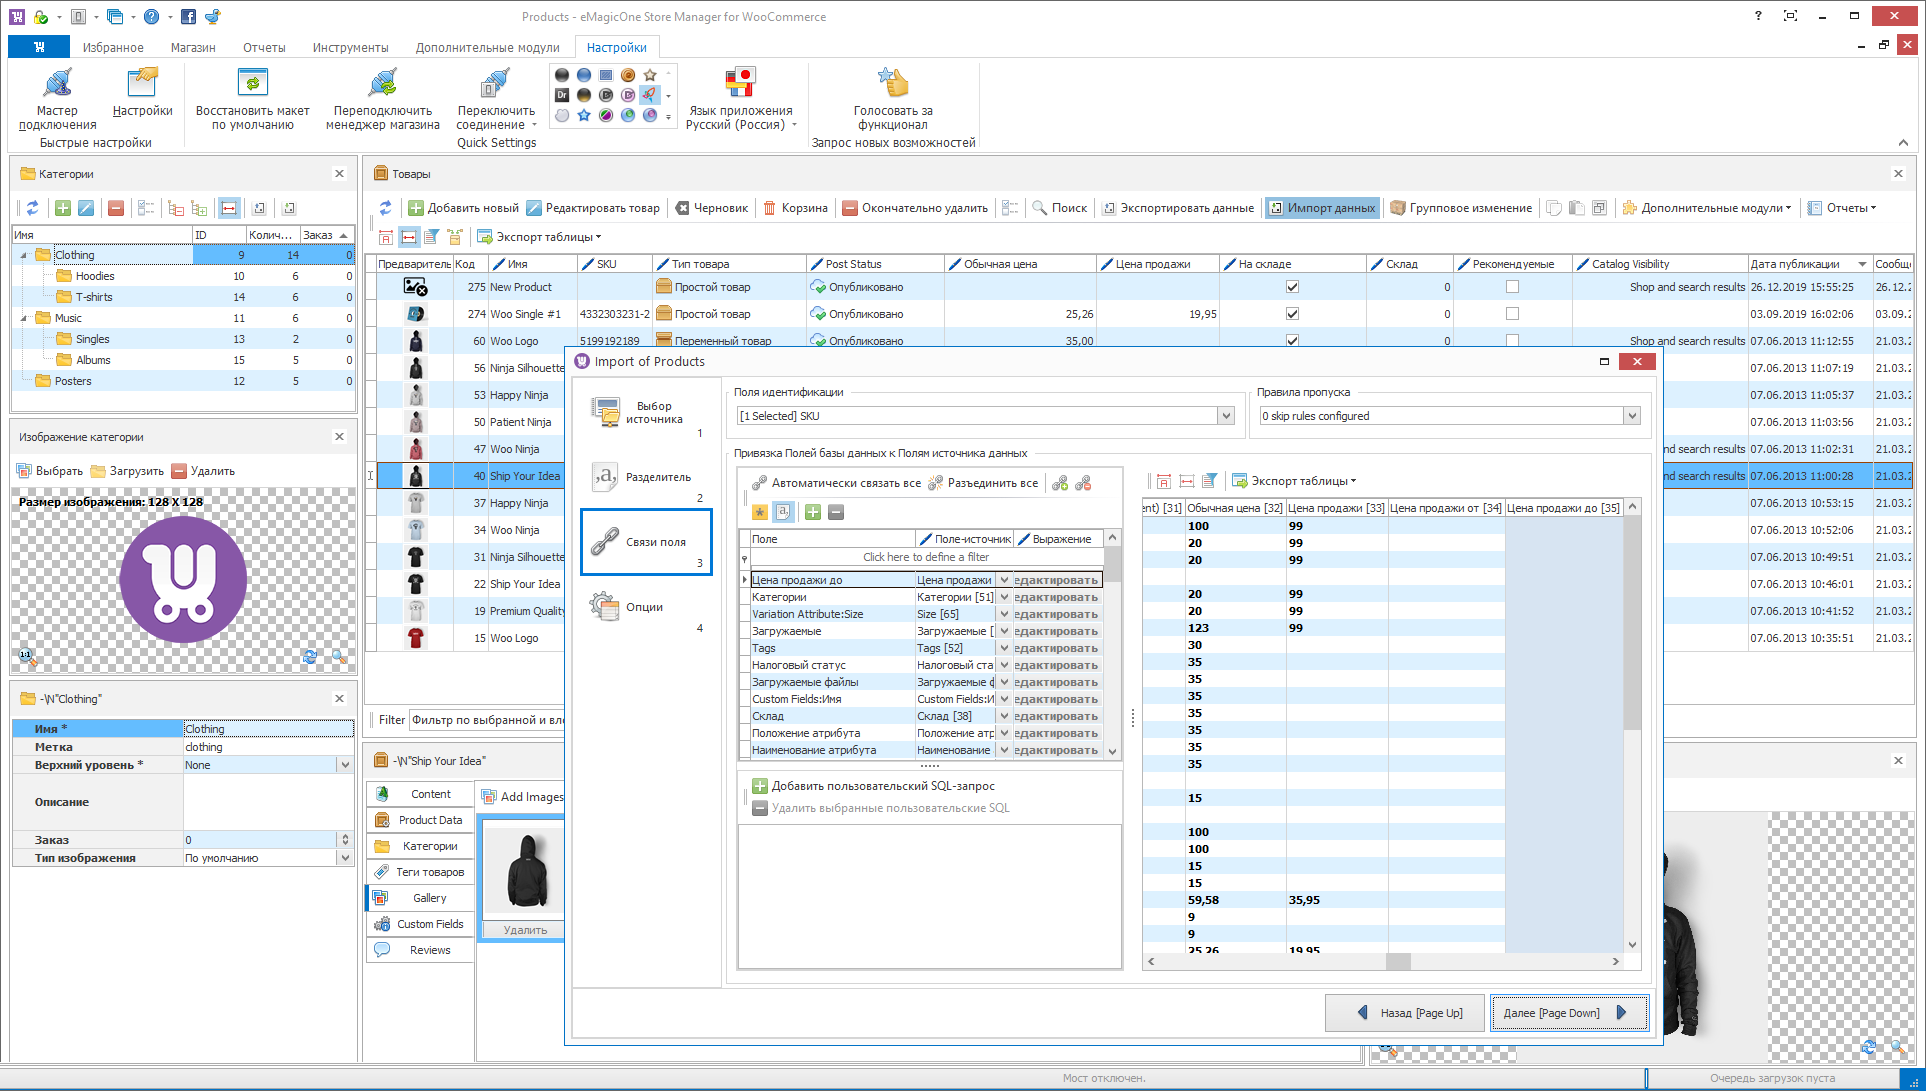The image size is (1926, 1091).
Task: Open Экспорт таблицы dropdown in import preview
Action: tap(1295, 481)
